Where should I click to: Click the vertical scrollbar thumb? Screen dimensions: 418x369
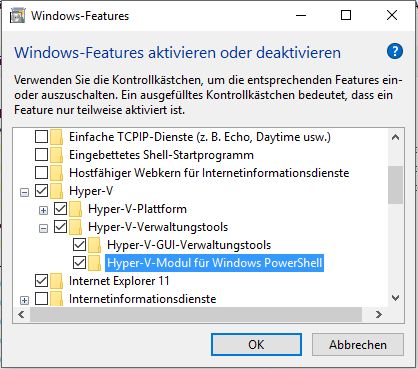click(x=396, y=185)
